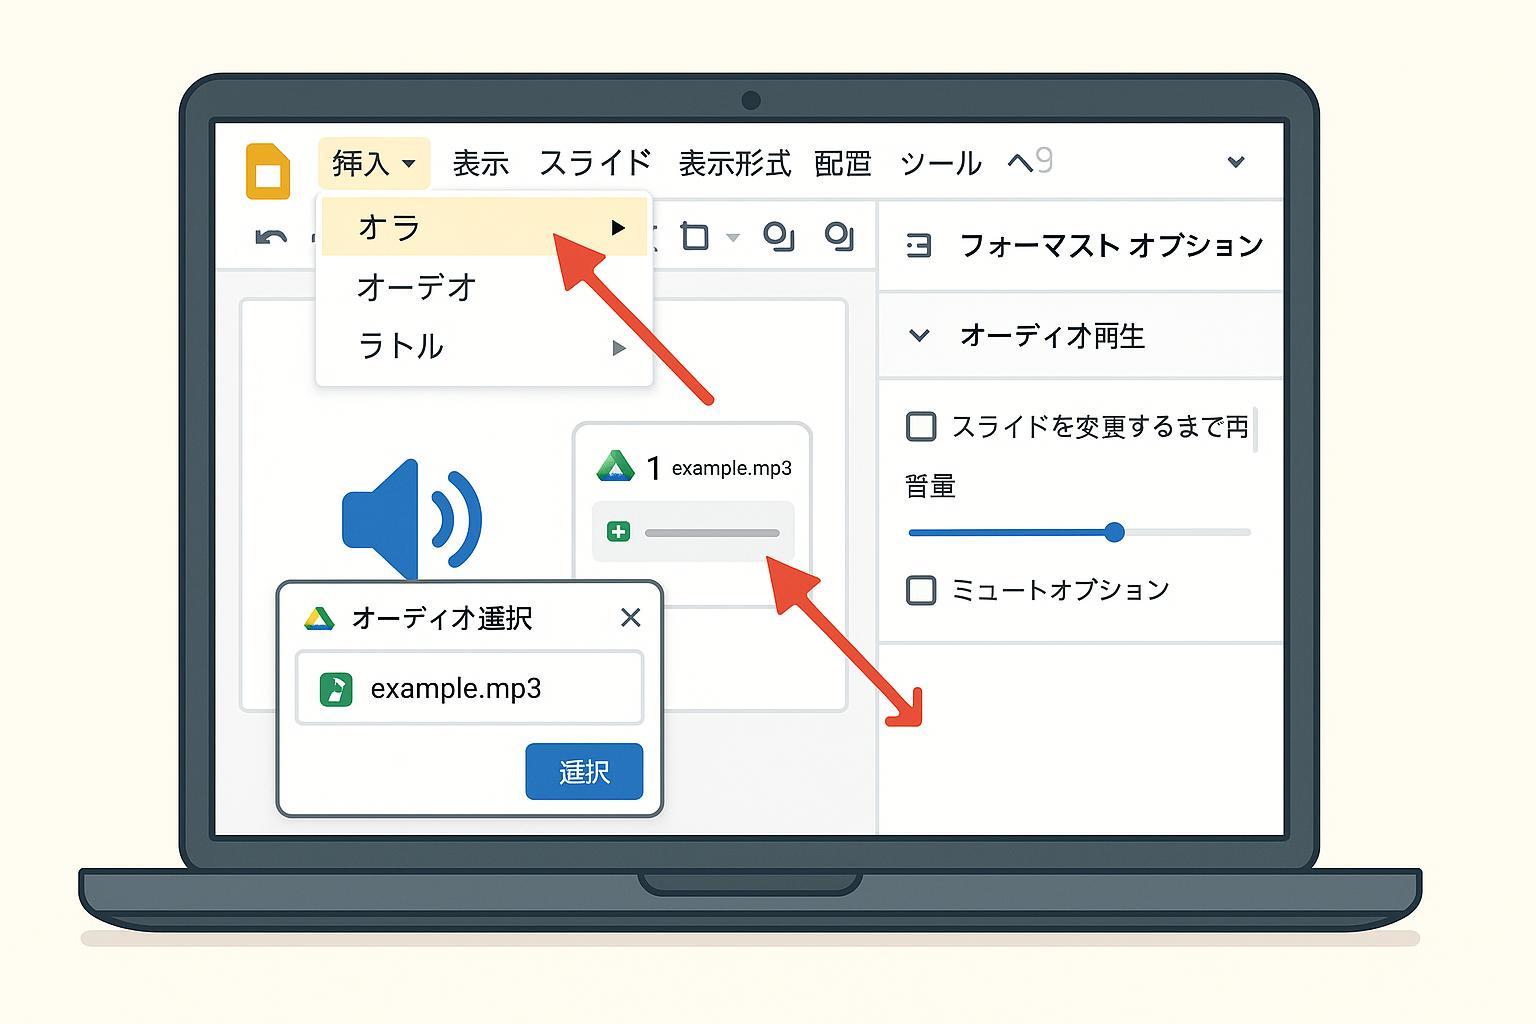The height and width of the screenshot is (1024, 1536).
Task: Click the undo arrow in the toolbar
Action: pyautogui.click(x=271, y=238)
